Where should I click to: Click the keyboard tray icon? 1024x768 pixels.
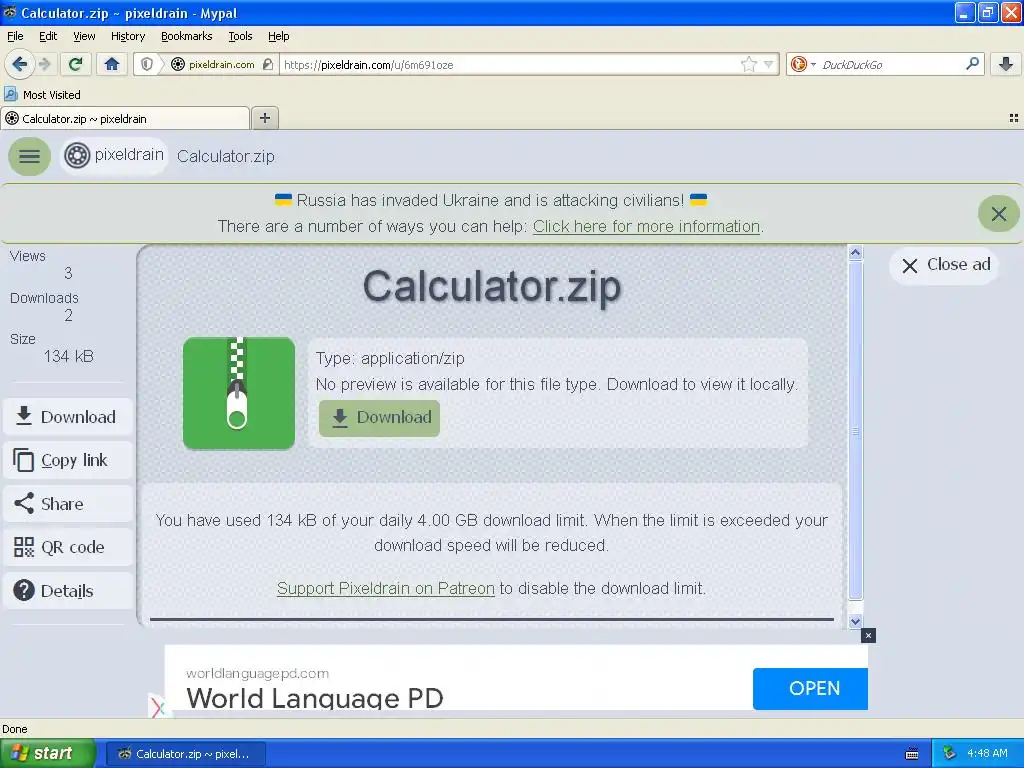point(912,754)
